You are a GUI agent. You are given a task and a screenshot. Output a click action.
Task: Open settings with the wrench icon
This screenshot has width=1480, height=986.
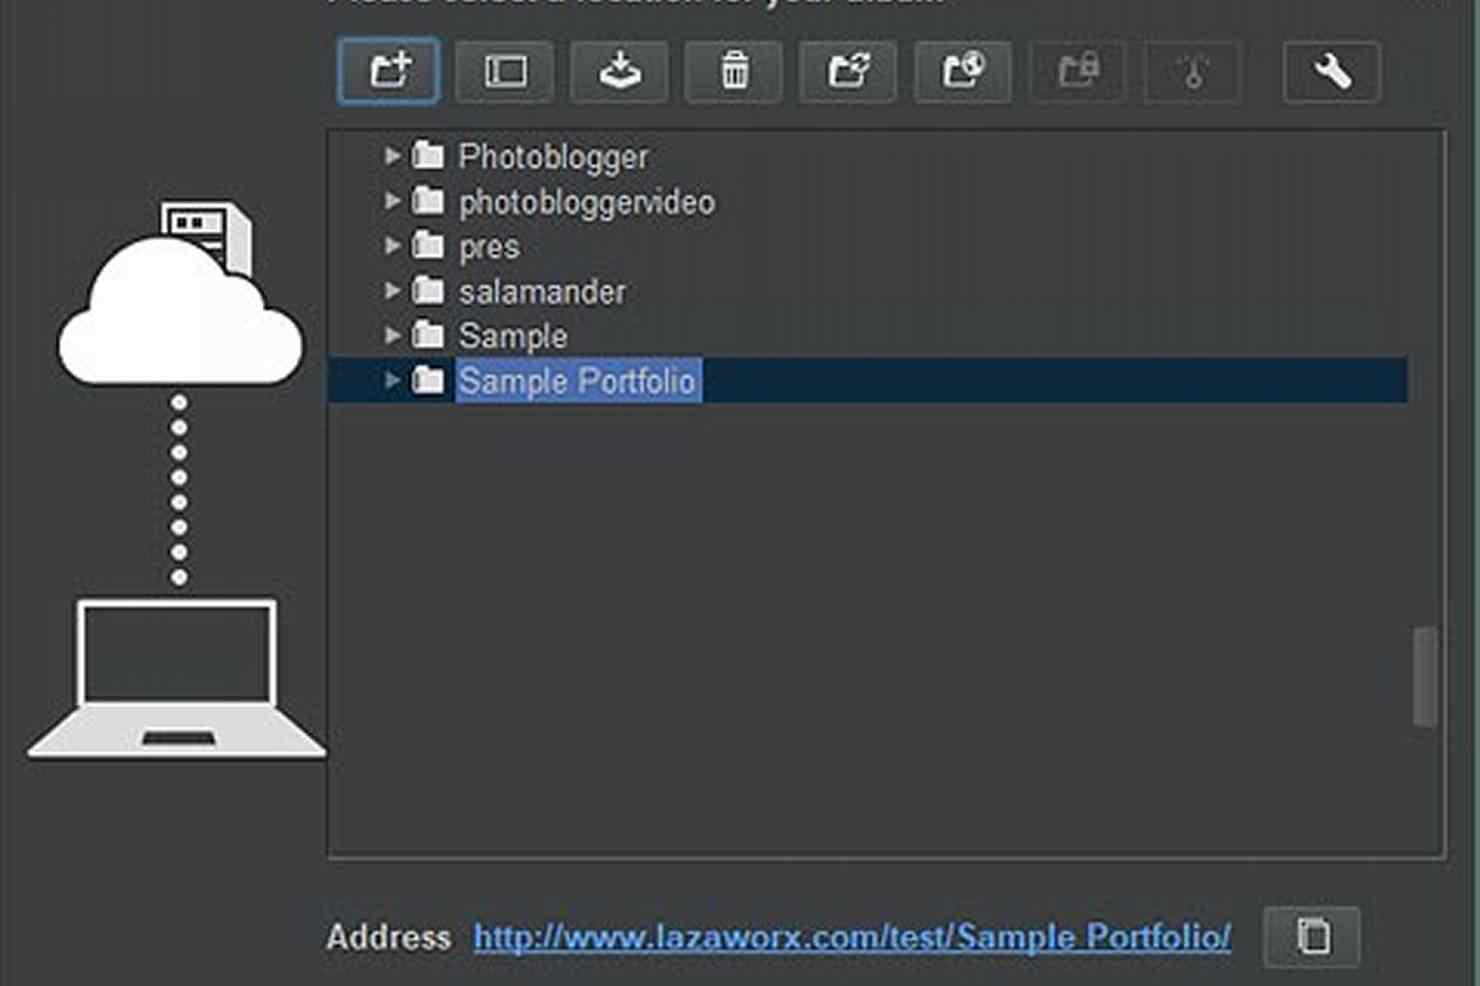[1332, 71]
